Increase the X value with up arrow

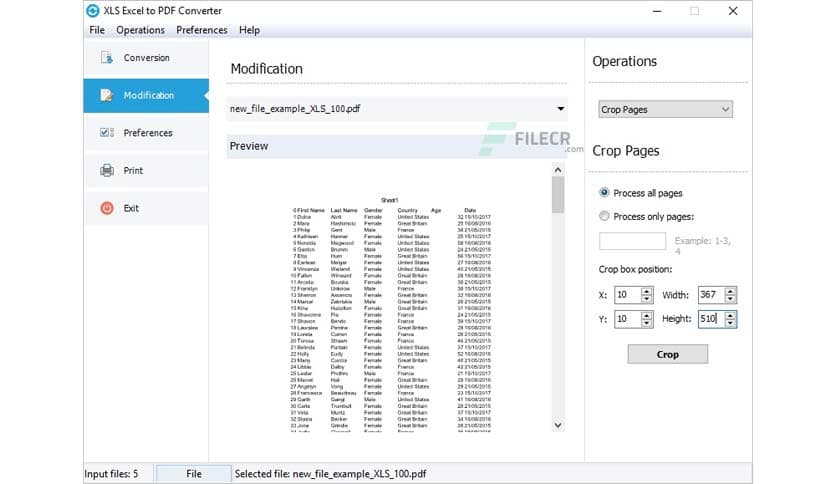click(647, 291)
